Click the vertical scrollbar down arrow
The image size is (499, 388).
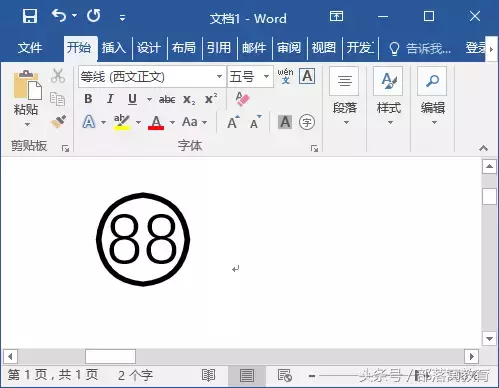(x=489, y=339)
